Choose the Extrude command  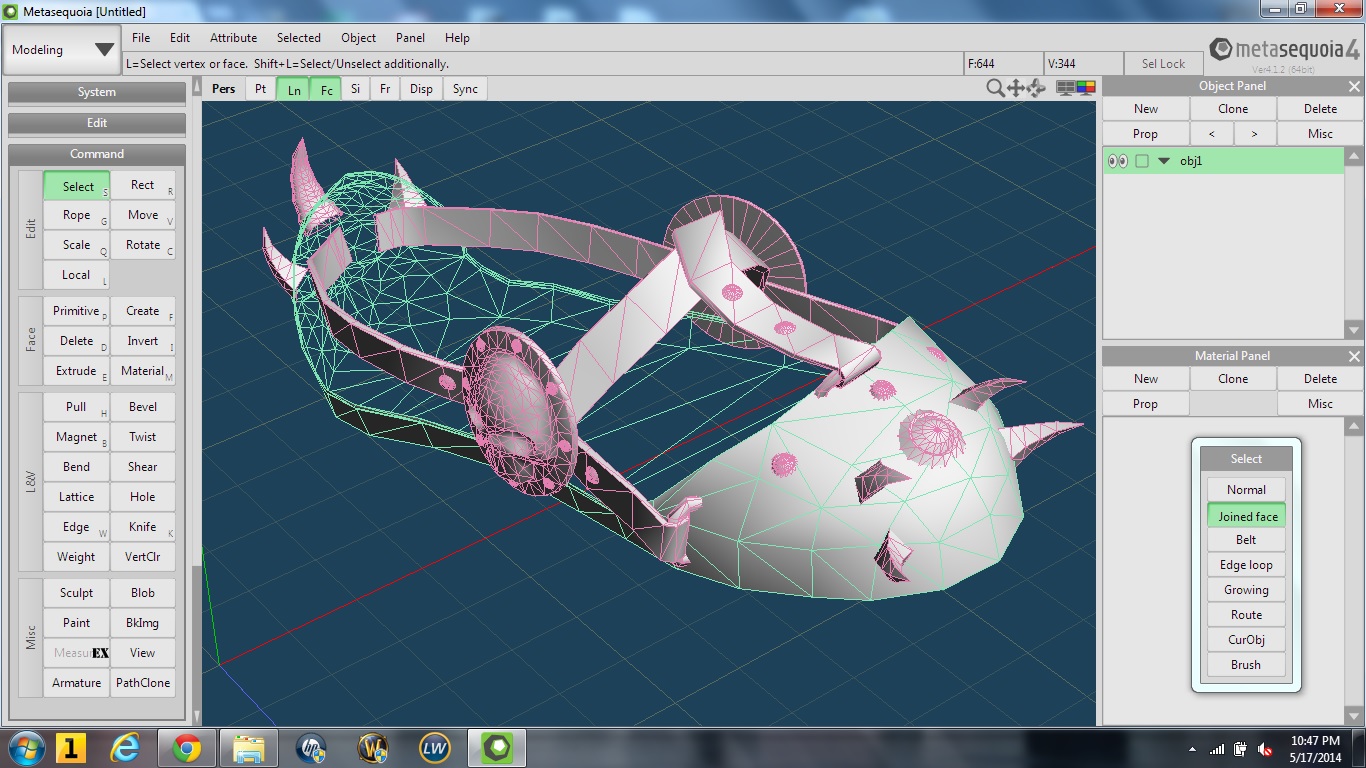pyautogui.click(x=76, y=371)
